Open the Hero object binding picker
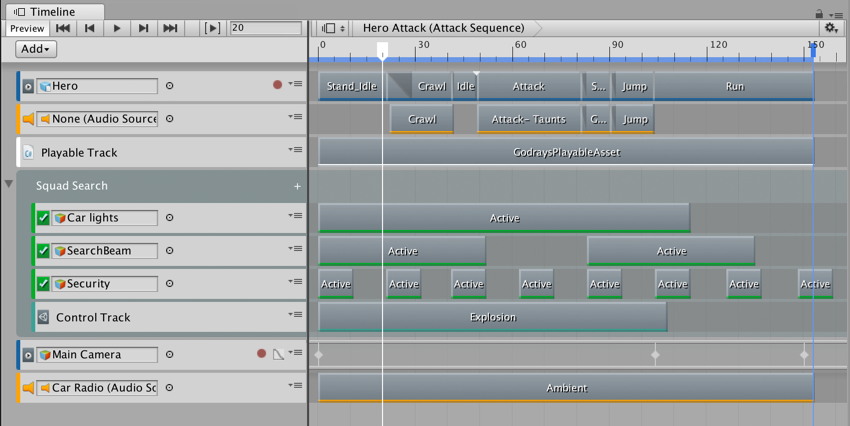850x426 pixels. click(170, 86)
